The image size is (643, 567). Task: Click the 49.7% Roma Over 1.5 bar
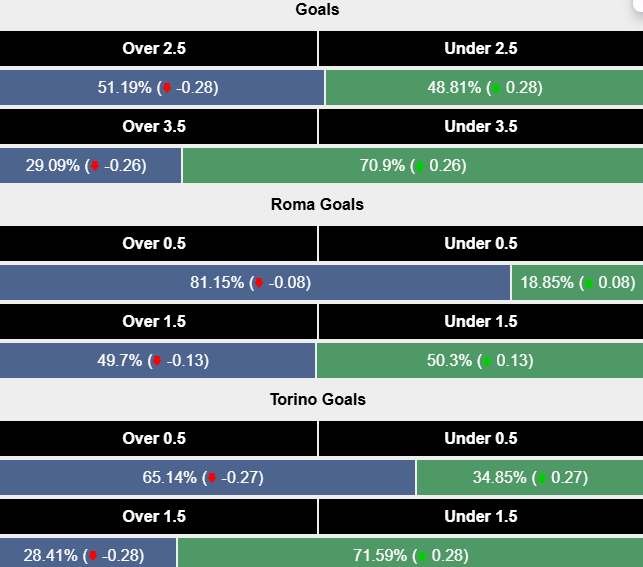click(x=158, y=361)
